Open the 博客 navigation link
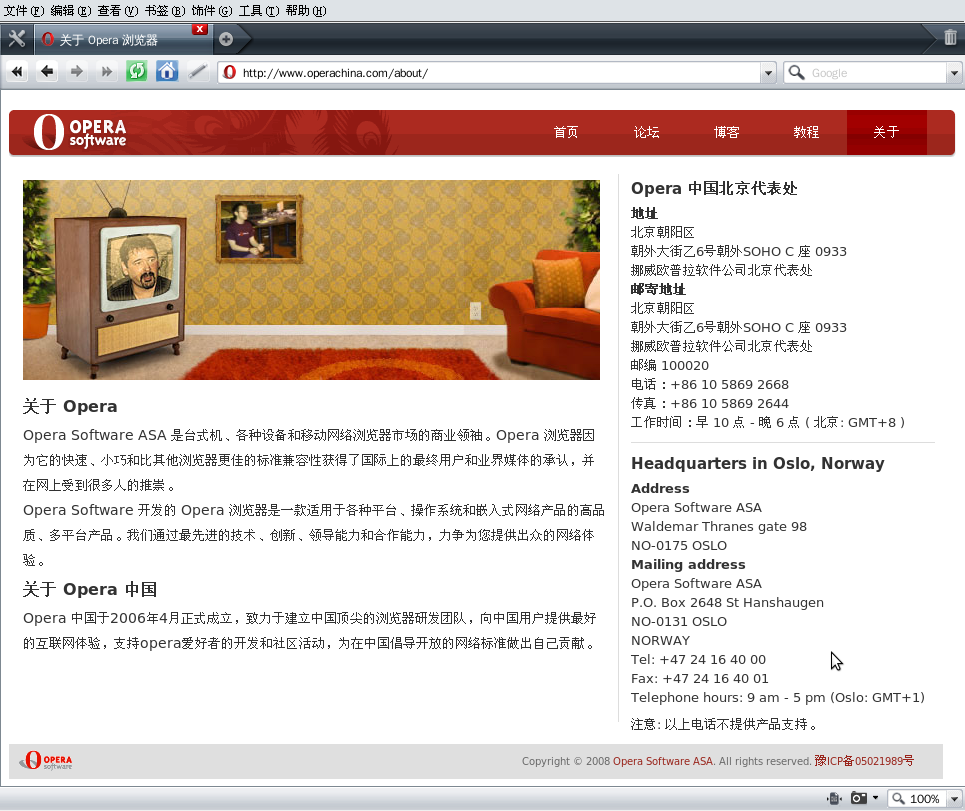The height and width of the screenshot is (811, 965). coord(726,132)
